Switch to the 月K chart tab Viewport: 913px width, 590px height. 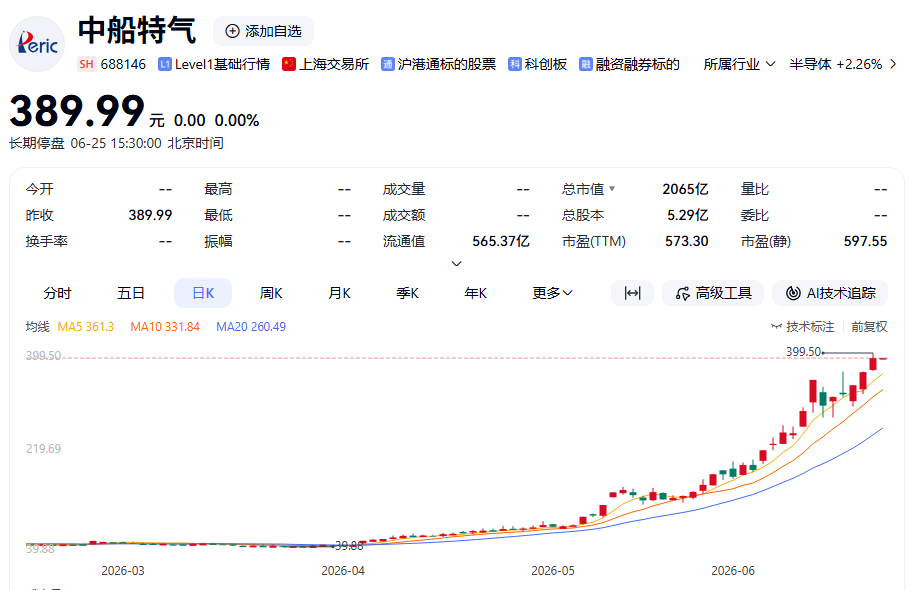click(x=339, y=293)
